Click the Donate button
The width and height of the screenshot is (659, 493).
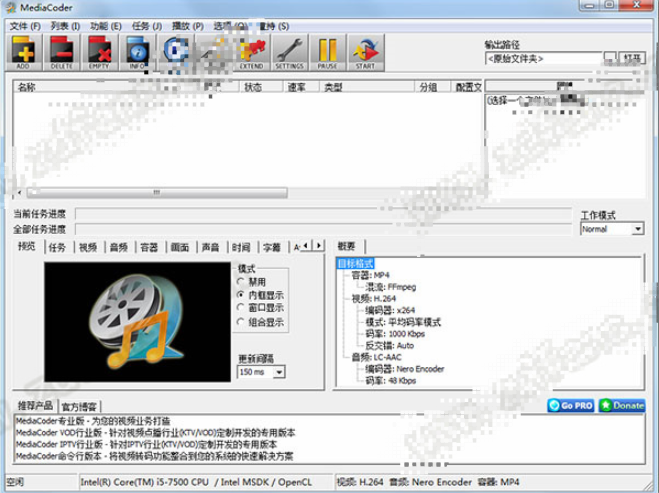coord(622,406)
